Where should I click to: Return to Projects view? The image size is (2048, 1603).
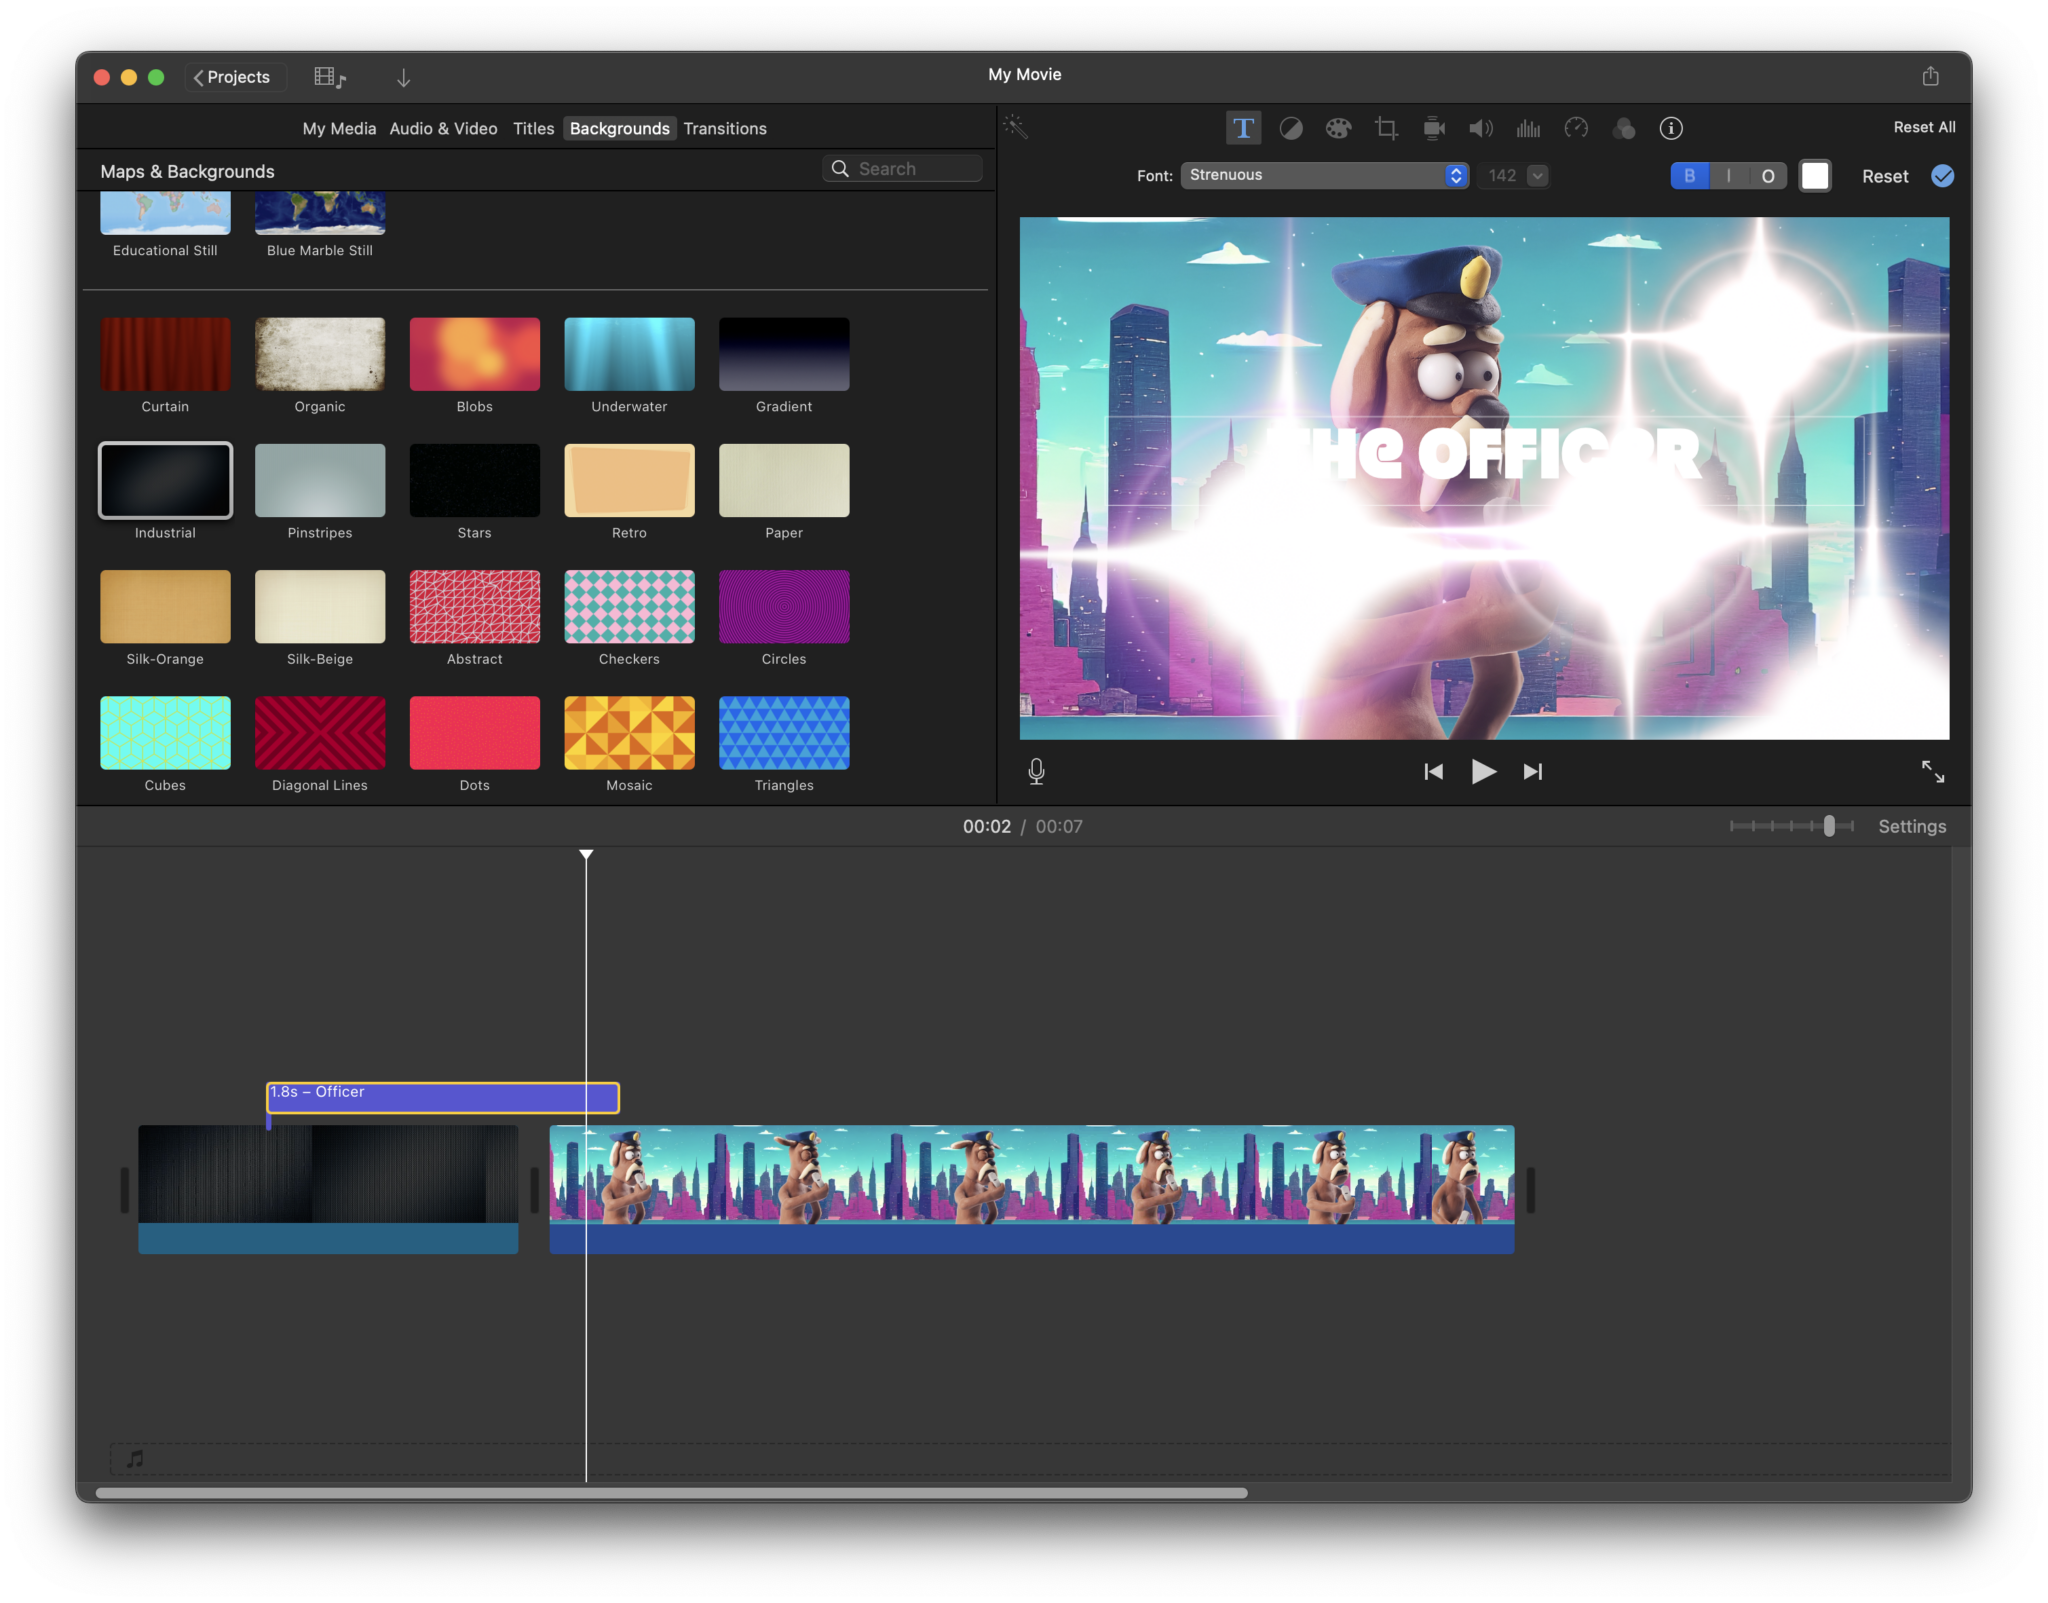click(x=235, y=76)
